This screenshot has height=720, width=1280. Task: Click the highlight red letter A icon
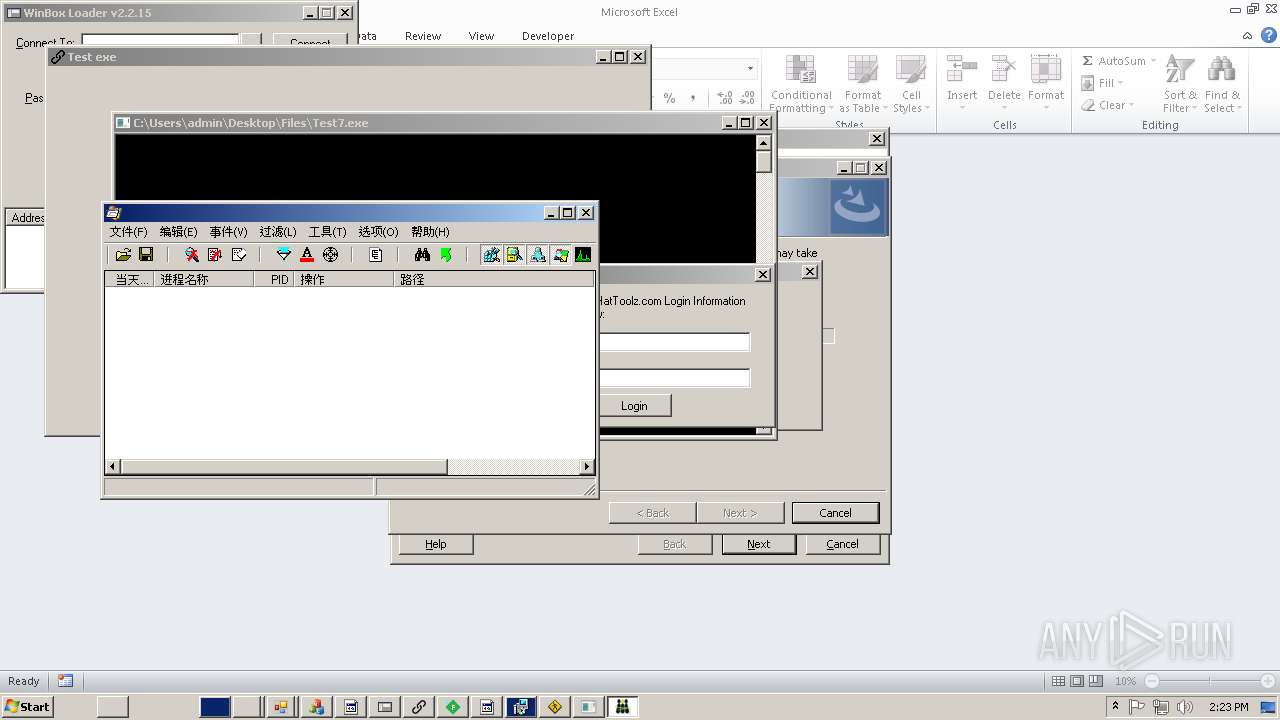click(307, 255)
